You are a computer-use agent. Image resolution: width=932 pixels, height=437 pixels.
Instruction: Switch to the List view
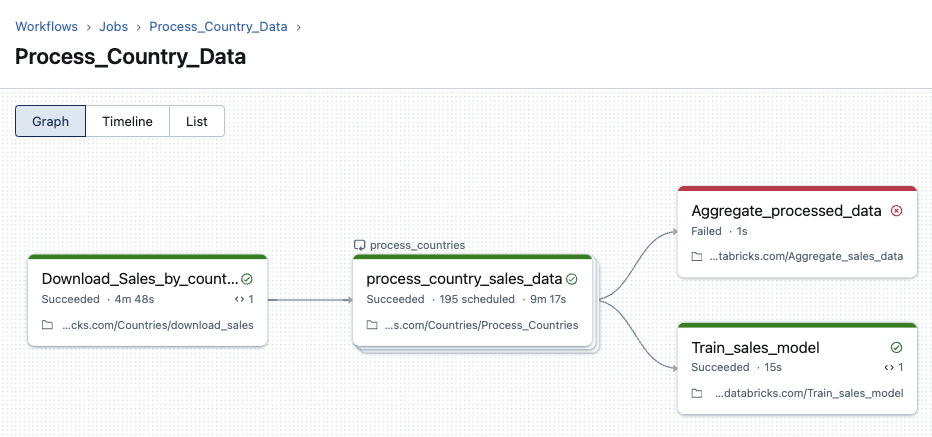point(196,121)
